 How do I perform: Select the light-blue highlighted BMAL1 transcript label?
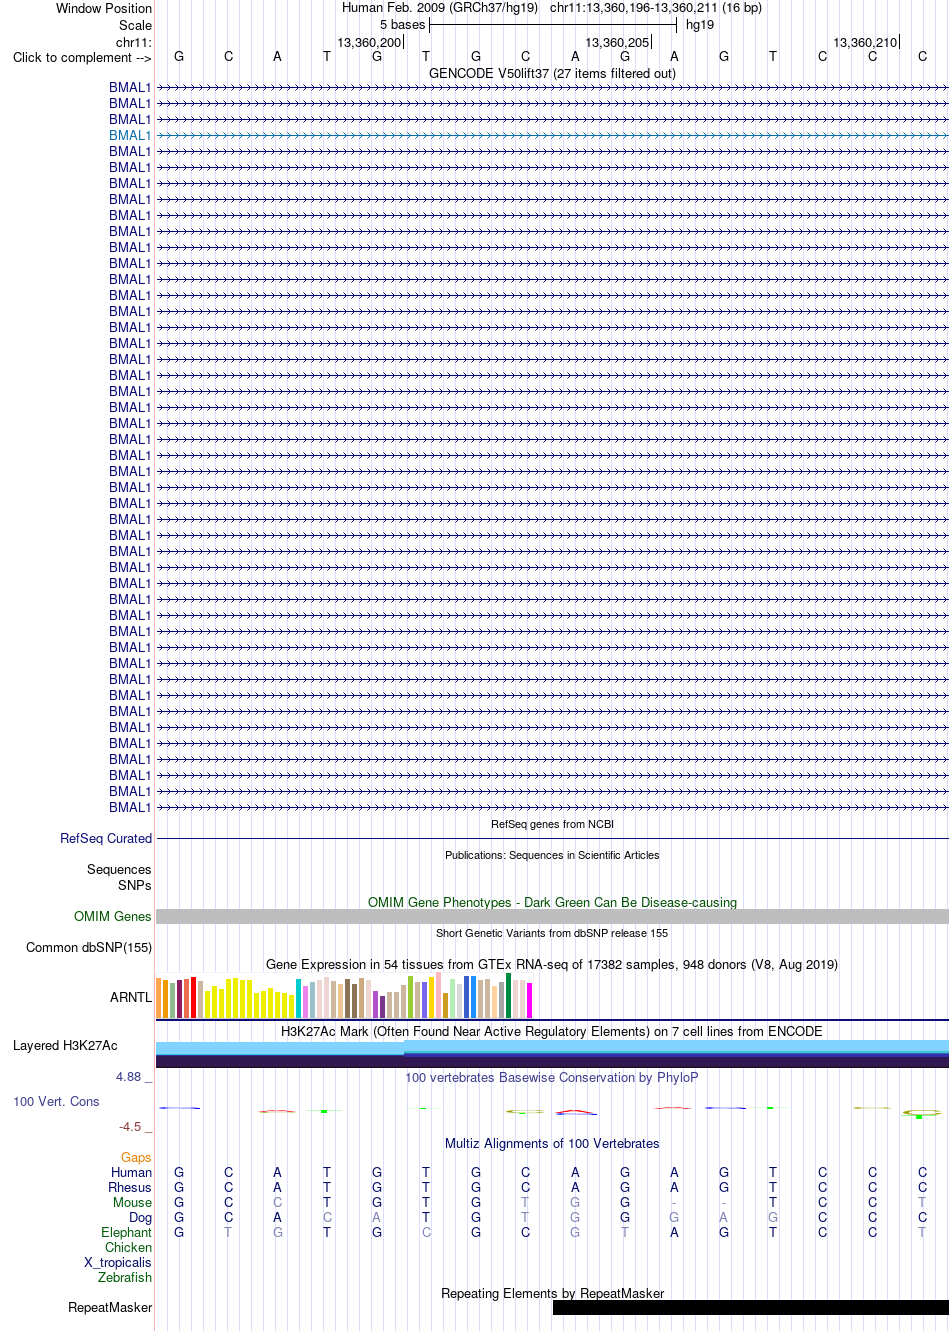(x=130, y=135)
